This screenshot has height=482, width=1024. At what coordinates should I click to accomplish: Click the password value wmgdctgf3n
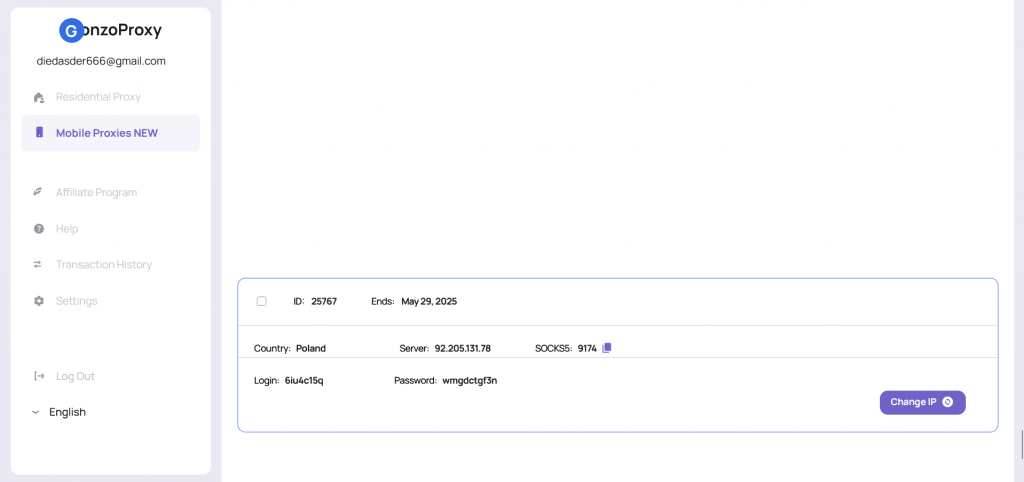coord(470,380)
